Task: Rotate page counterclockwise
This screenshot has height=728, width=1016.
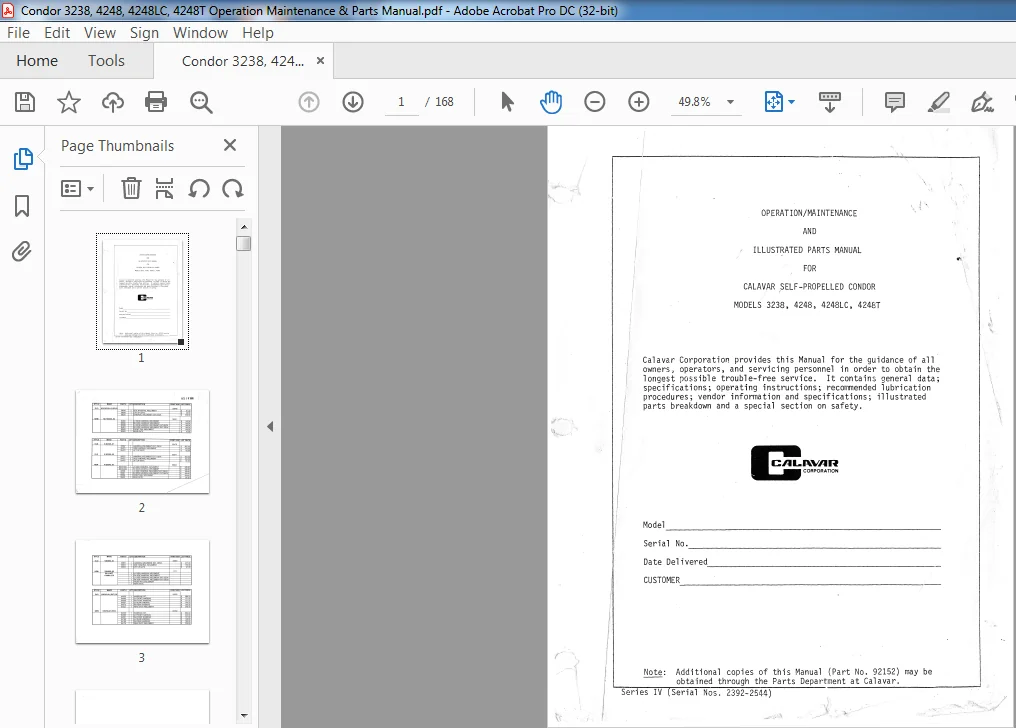Action: click(199, 188)
